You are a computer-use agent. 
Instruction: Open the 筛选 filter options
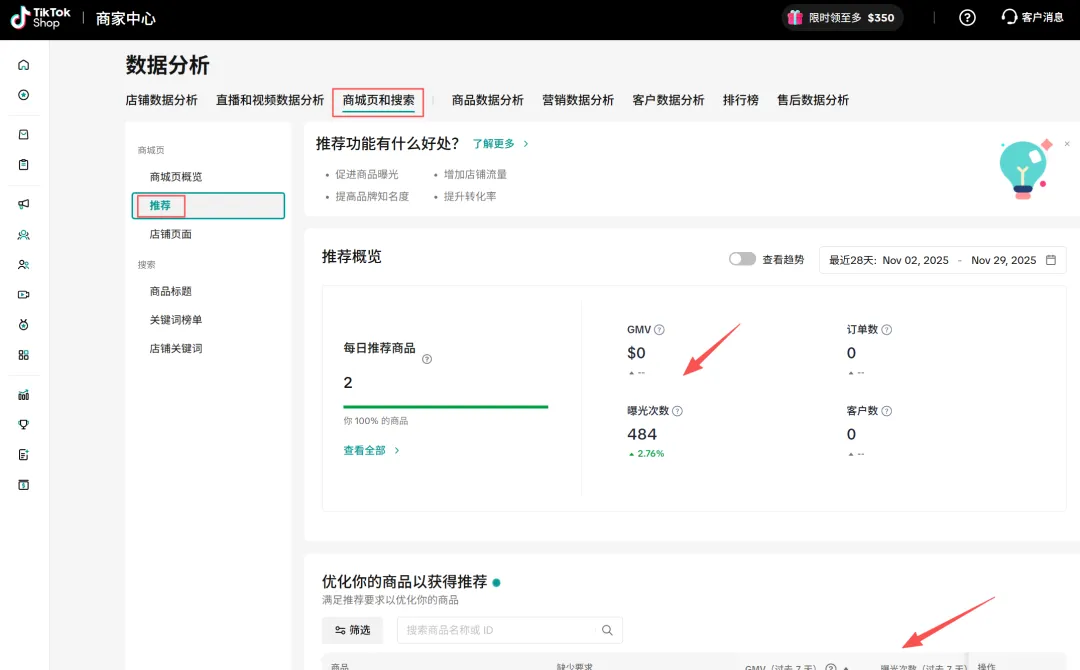[352, 630]
